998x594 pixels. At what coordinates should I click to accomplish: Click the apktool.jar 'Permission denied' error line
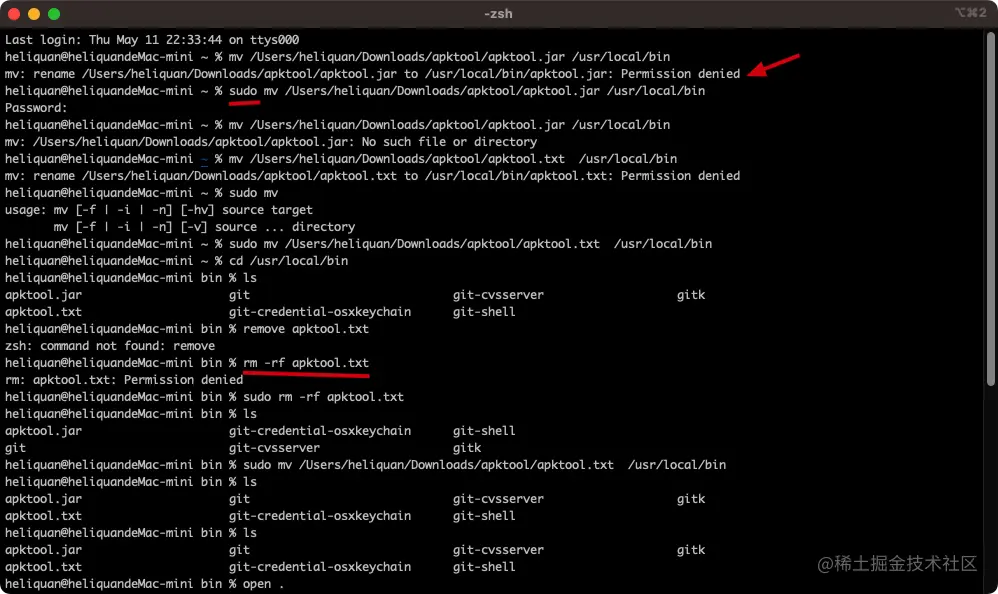(372, 74)
